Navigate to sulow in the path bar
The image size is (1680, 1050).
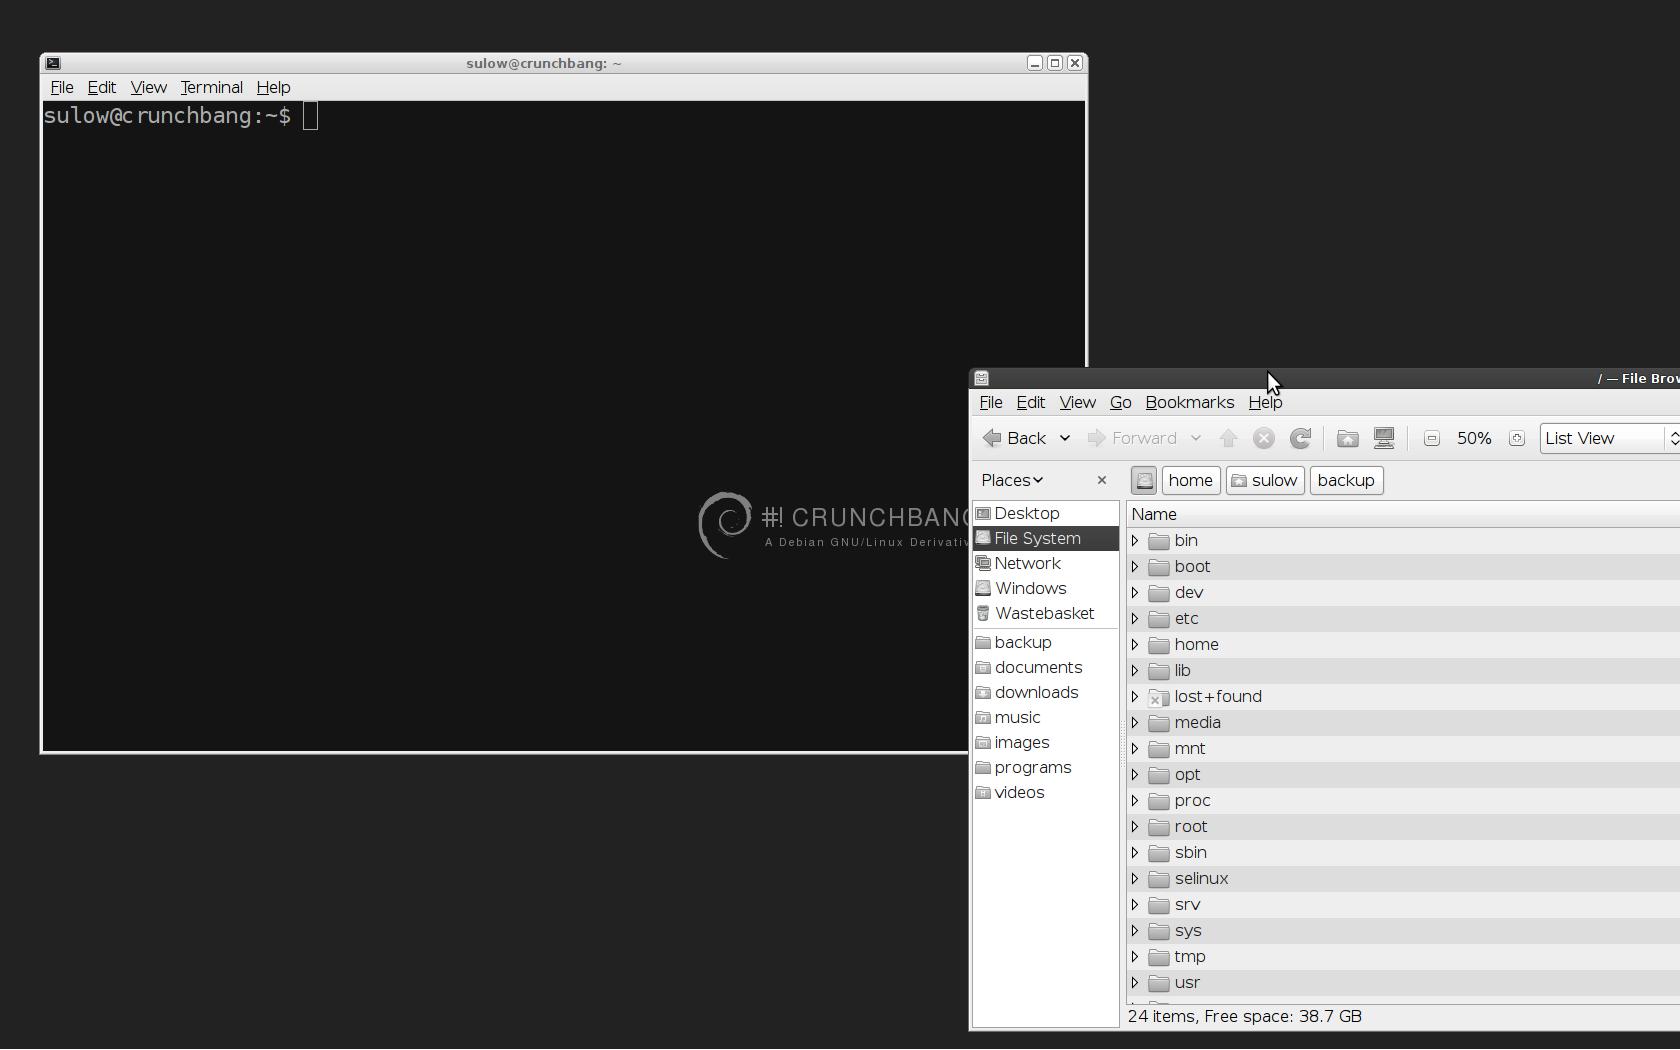1265,480
